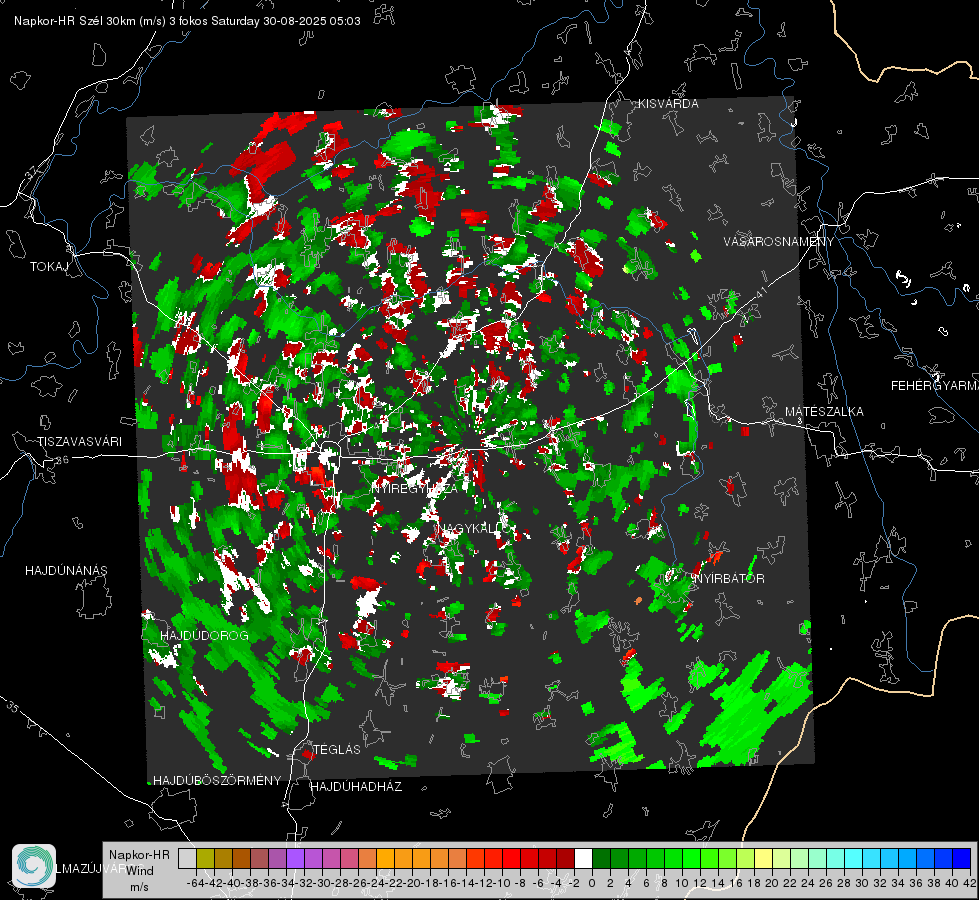This screenshot has width=979, height=900.
Task: Select the darkest green swatch right of 0
Action: (601, 858)
